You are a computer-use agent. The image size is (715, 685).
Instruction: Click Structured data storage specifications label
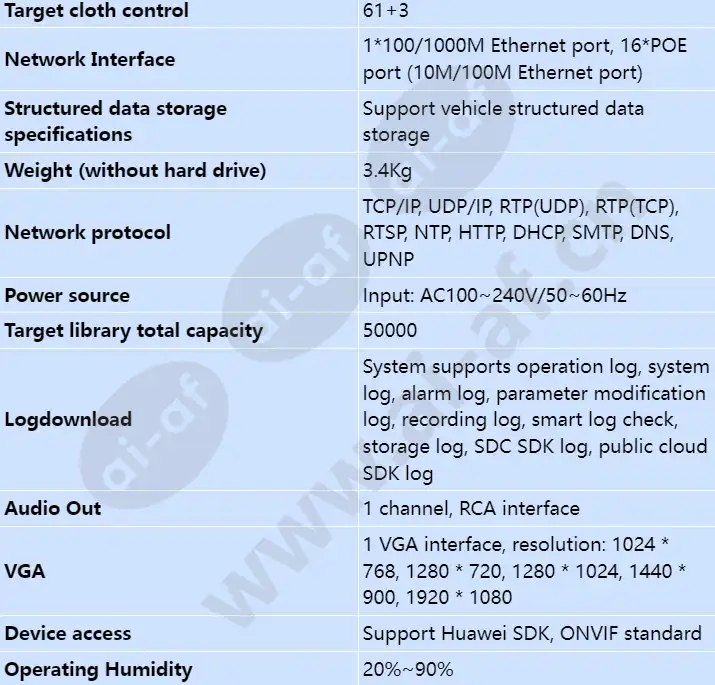115,121
